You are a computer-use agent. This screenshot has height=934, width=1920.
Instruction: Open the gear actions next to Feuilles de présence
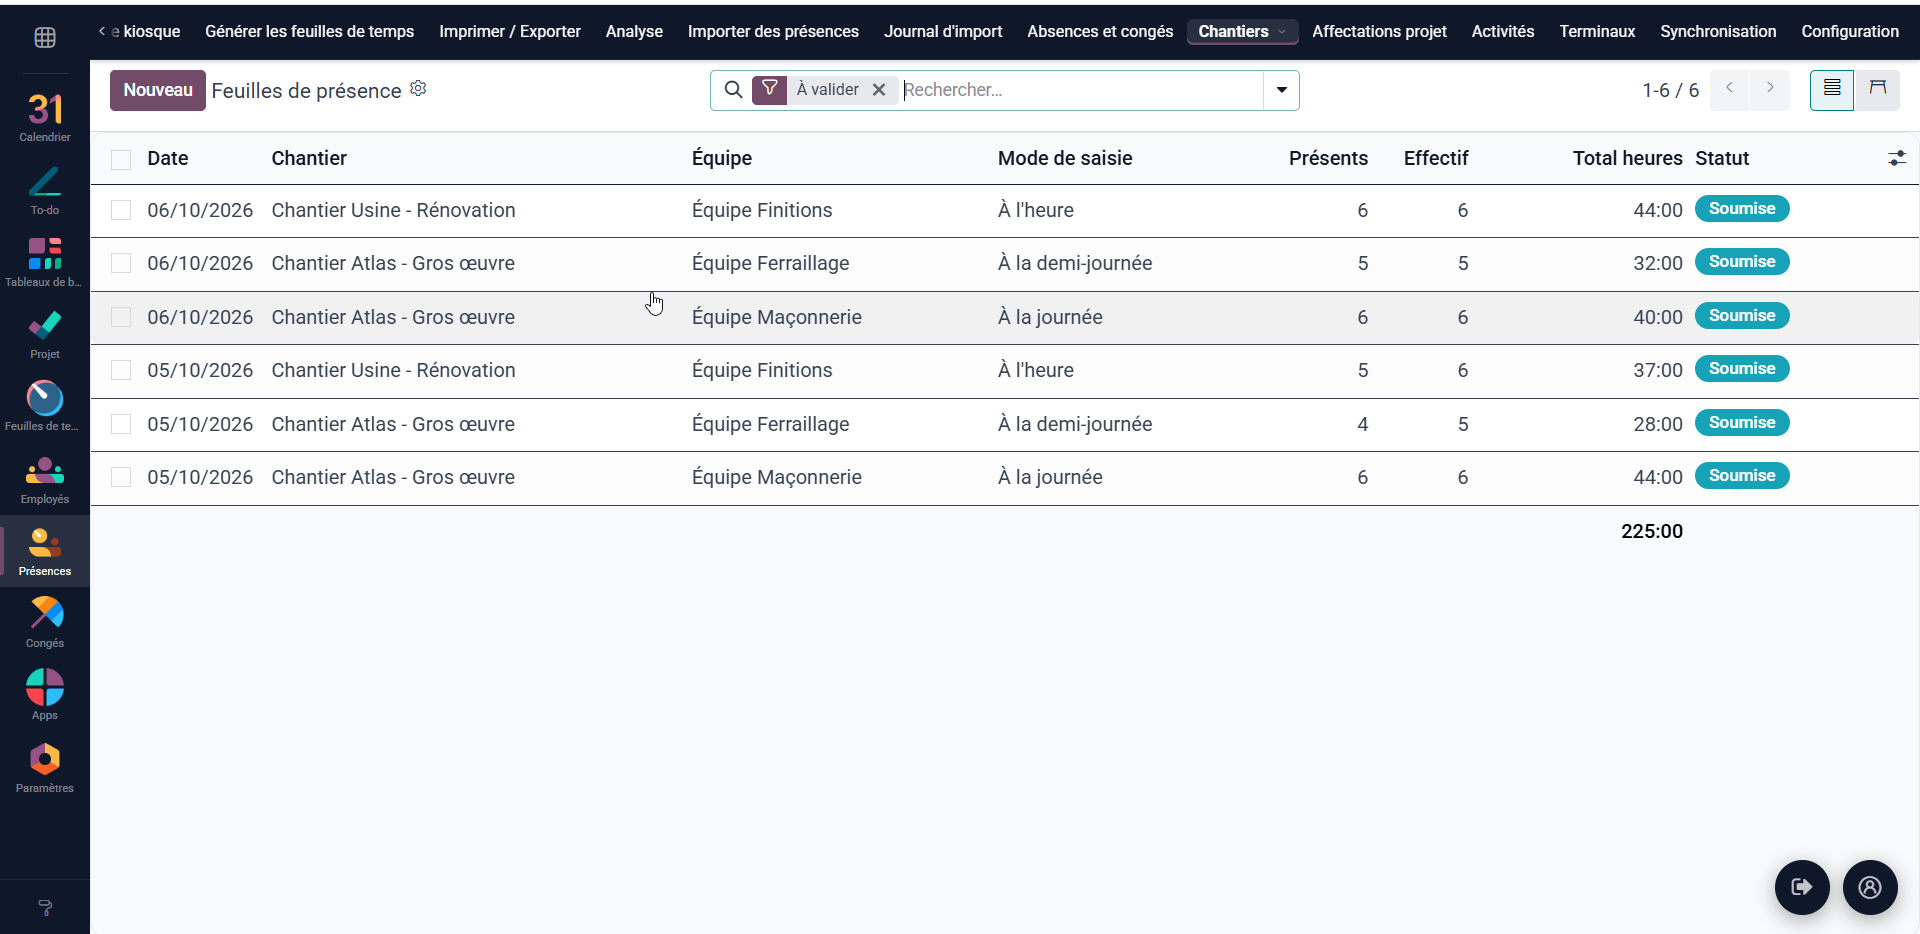(419, 89)
